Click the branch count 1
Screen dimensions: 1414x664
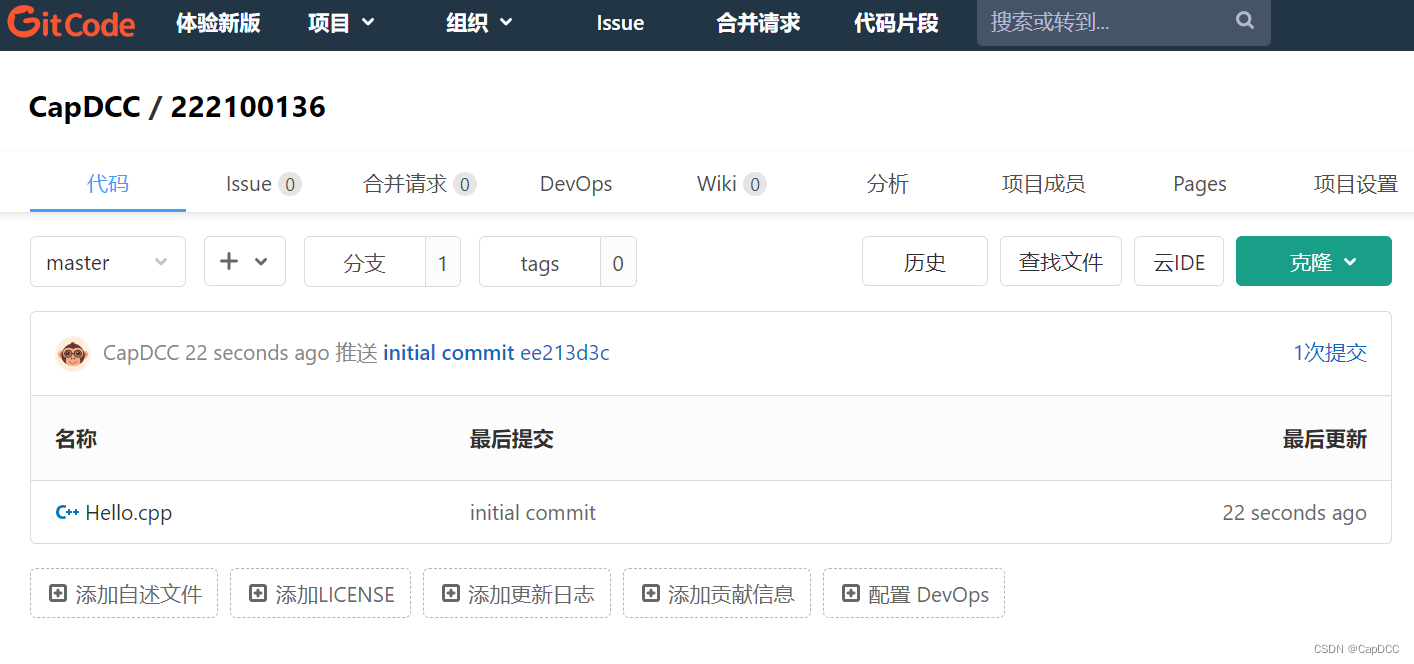tap(443, 263)
